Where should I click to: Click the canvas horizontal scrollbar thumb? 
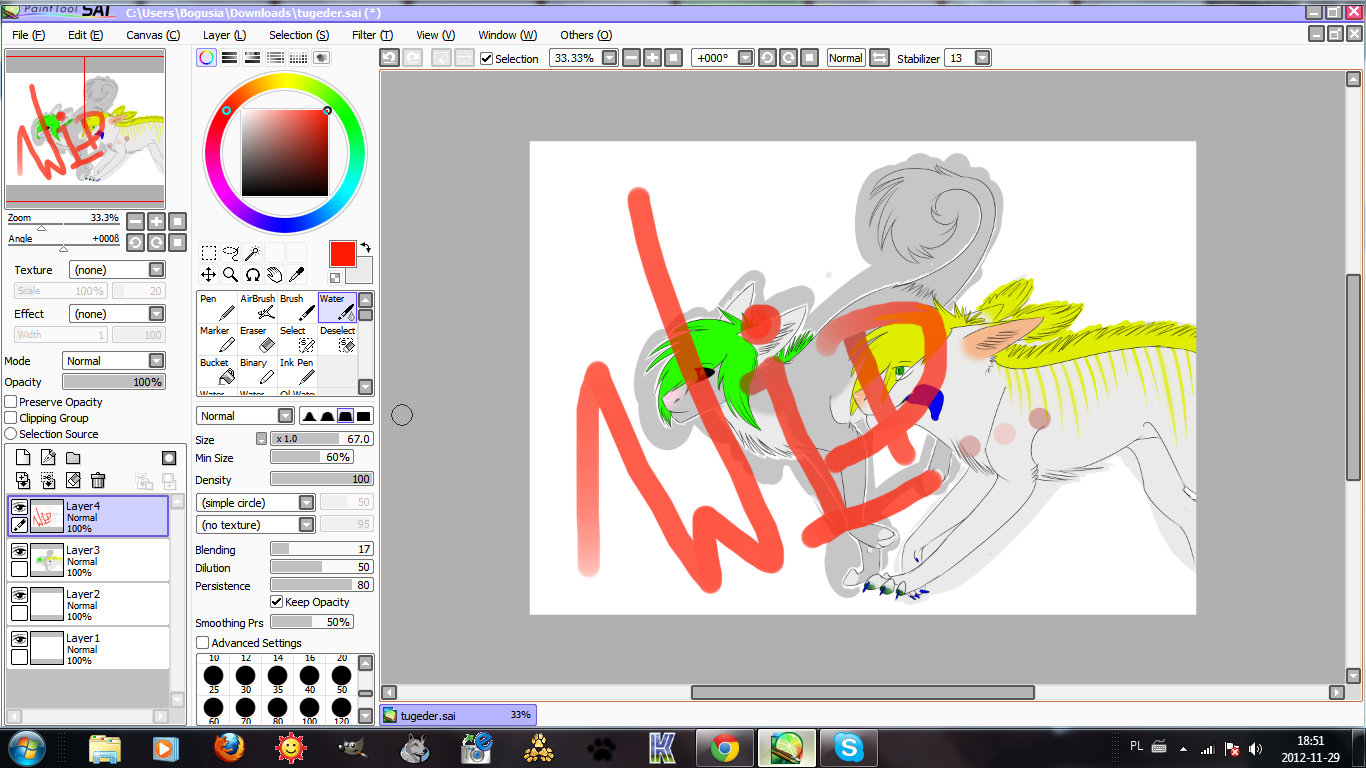[863, 692]
